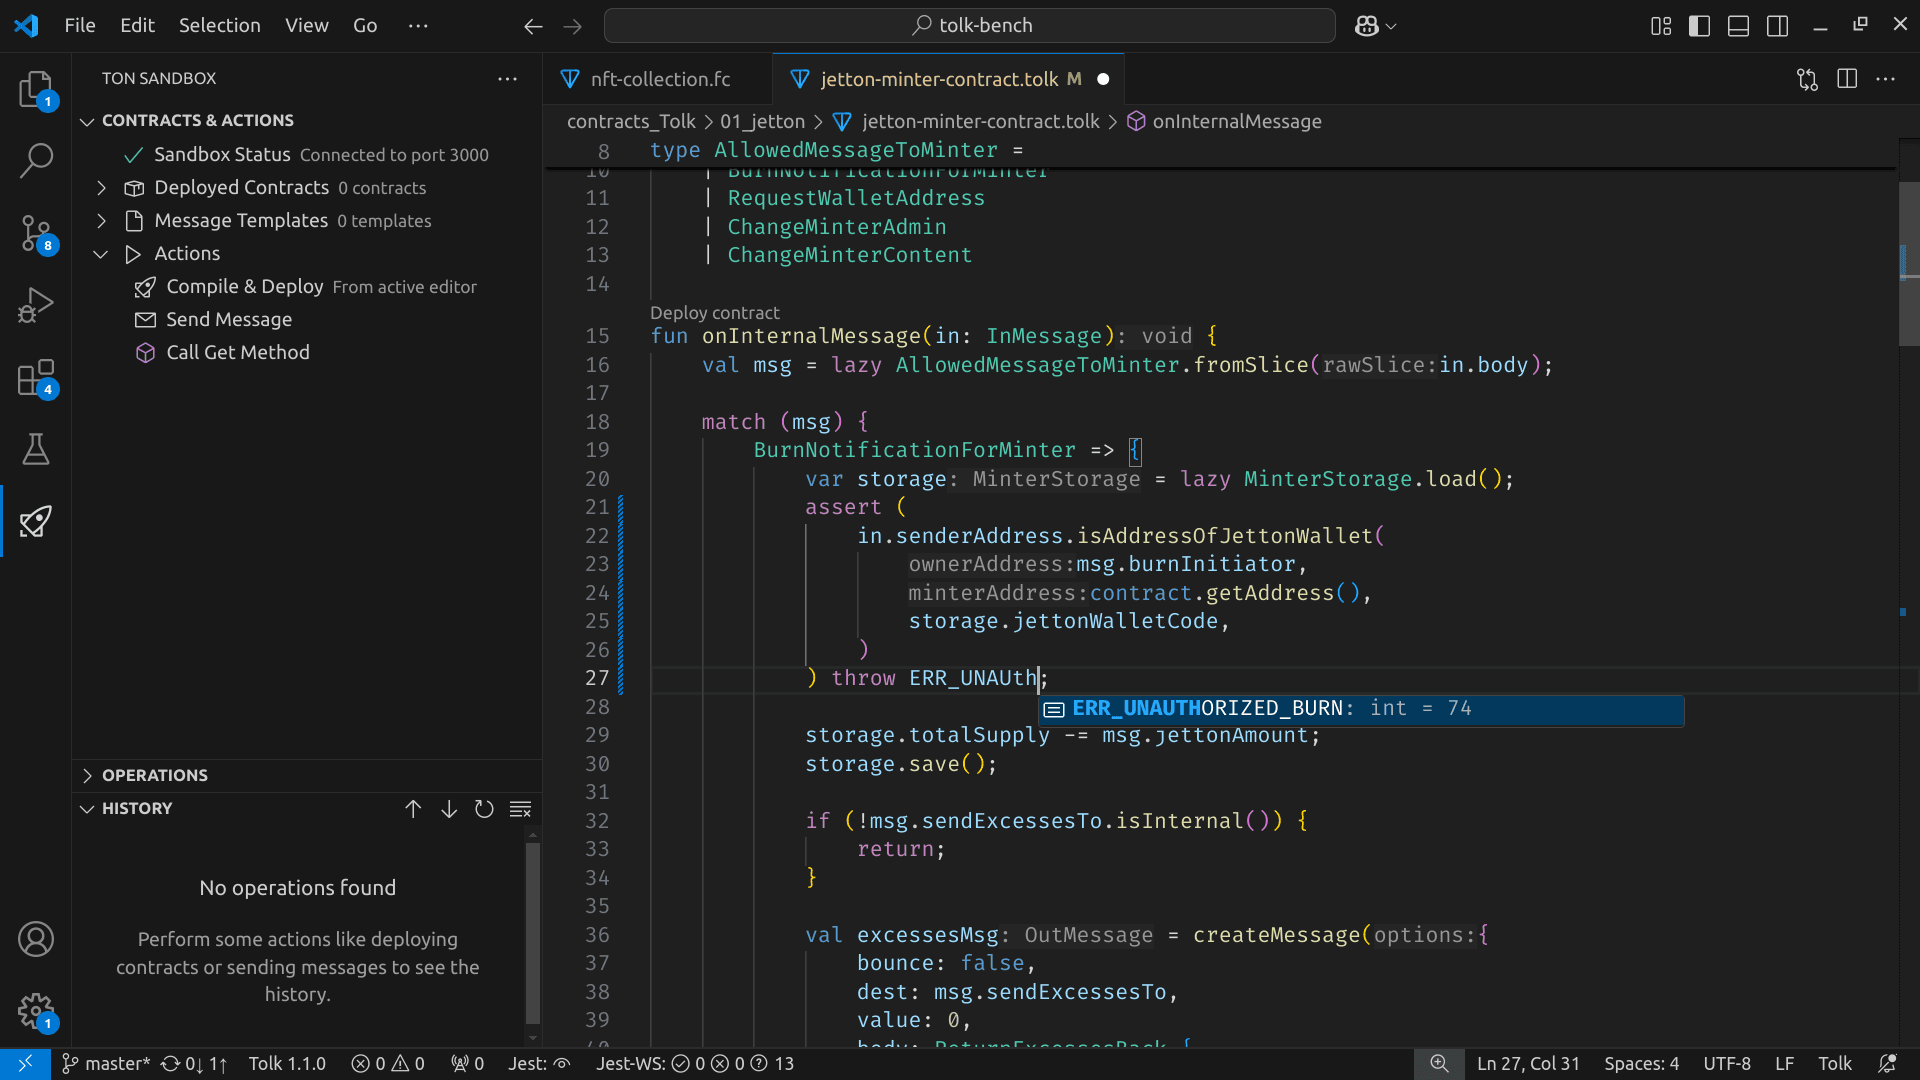Open TON Sandbox panel more actions
Image resolution: width=1920 pixels, height=1080 pixels.
pyautogui.click(x=508, y=78)
